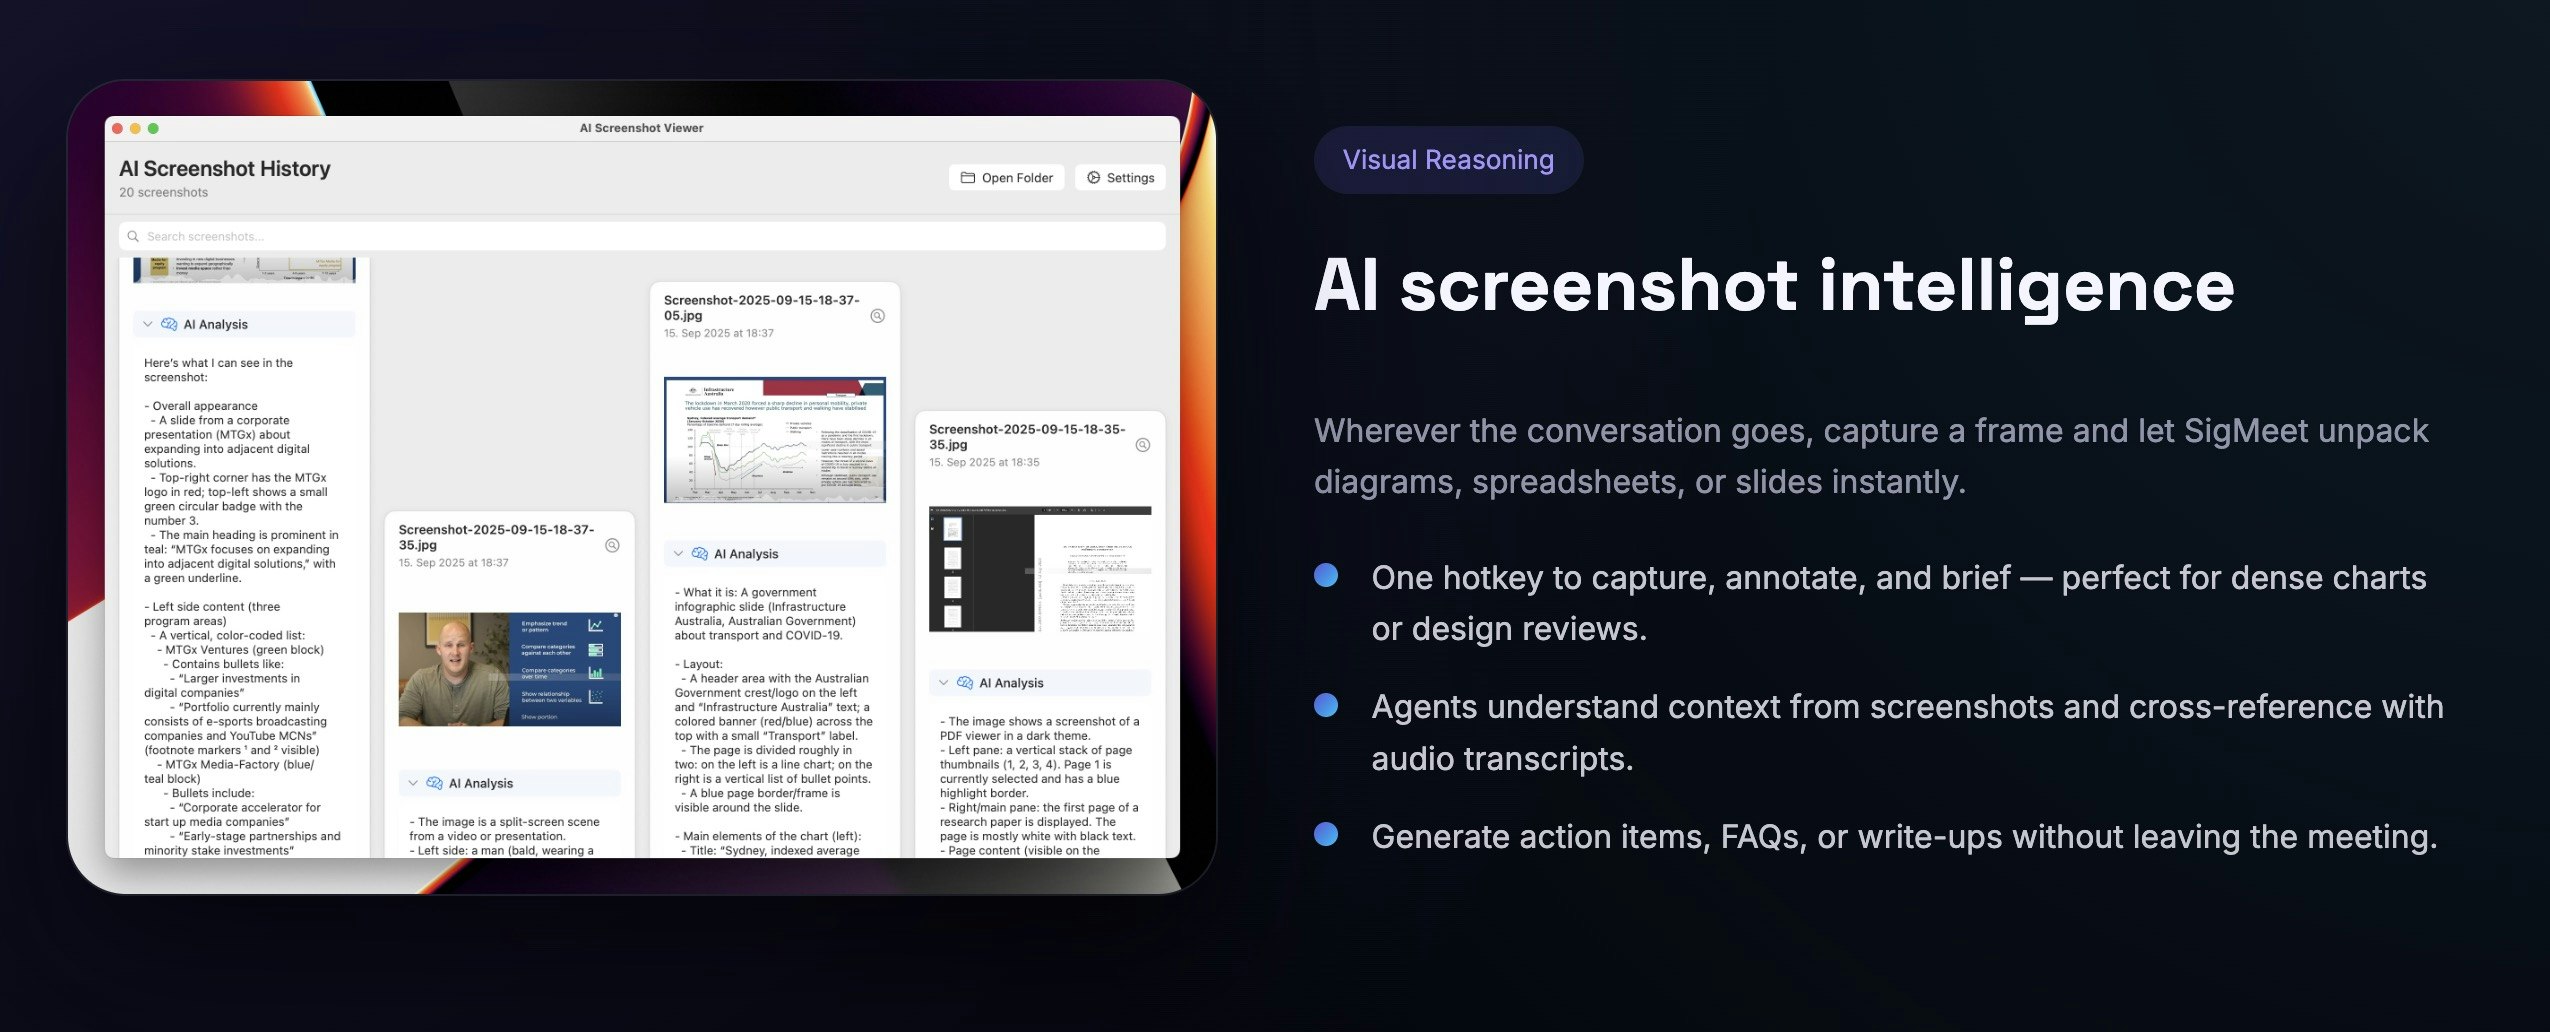Collapse AI Analysis under Screenshot 18-37-35
This screenshot has width=2550, height=1032.
coord(413,783)
